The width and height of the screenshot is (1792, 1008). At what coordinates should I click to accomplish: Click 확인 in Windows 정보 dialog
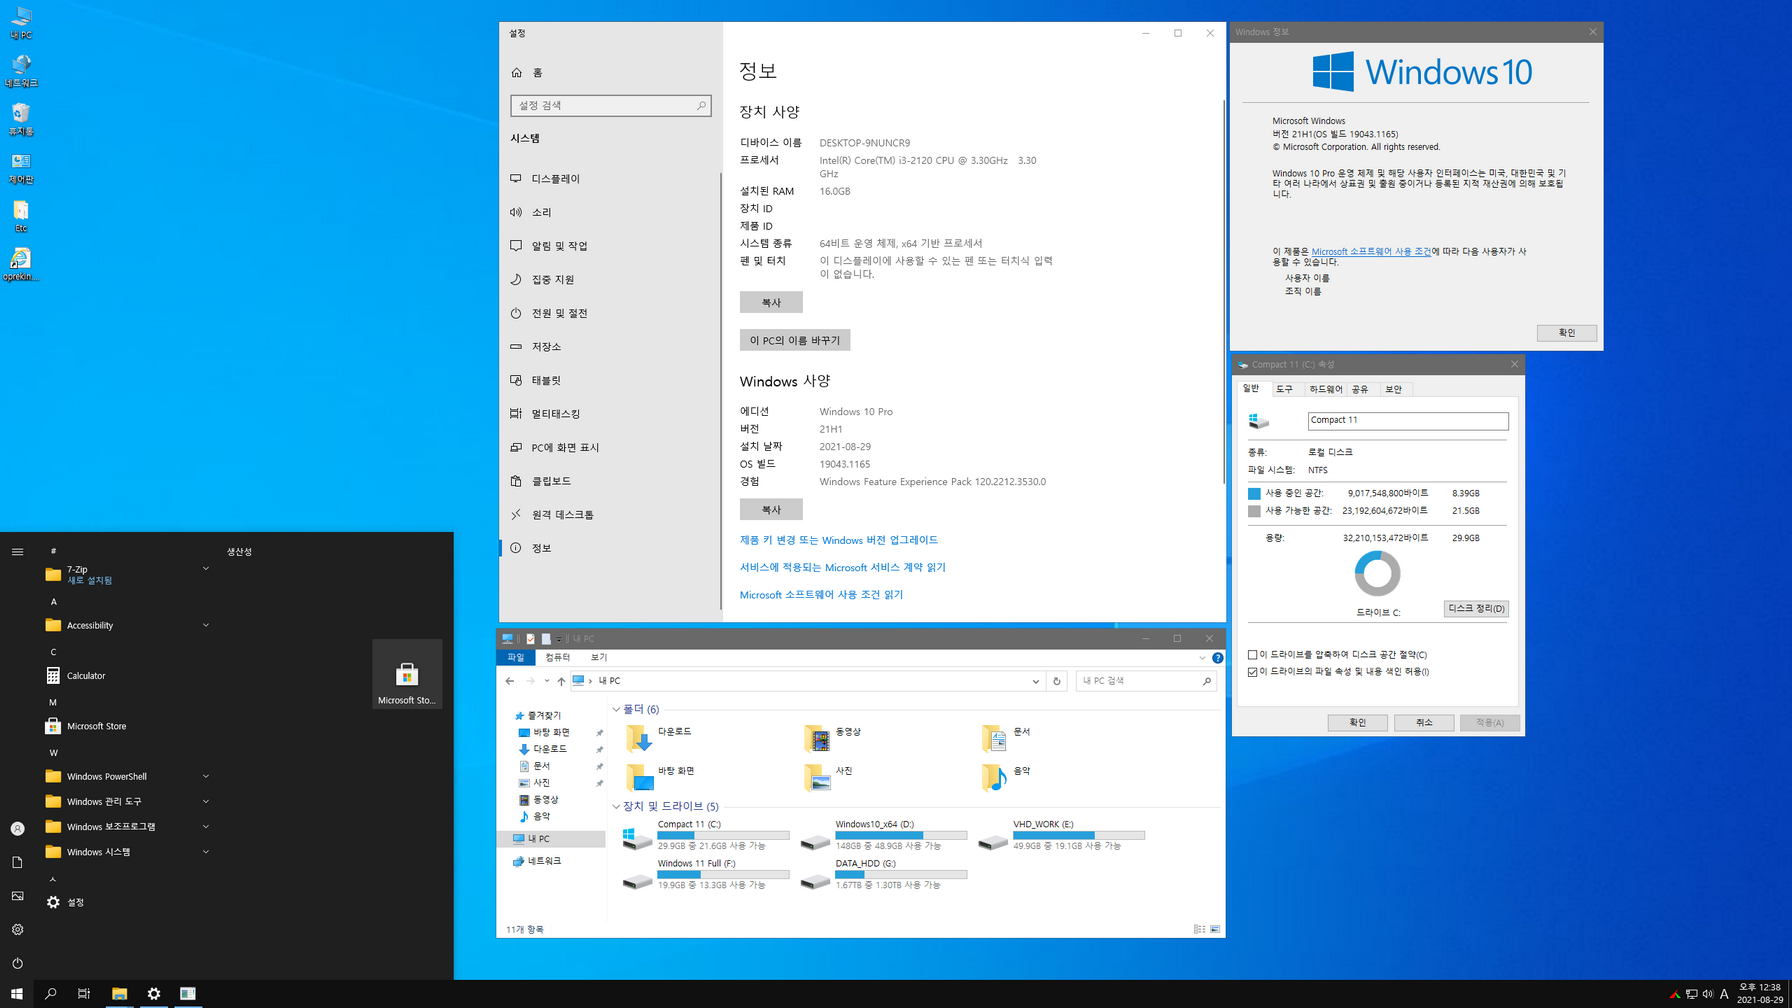pos(1566,333)
